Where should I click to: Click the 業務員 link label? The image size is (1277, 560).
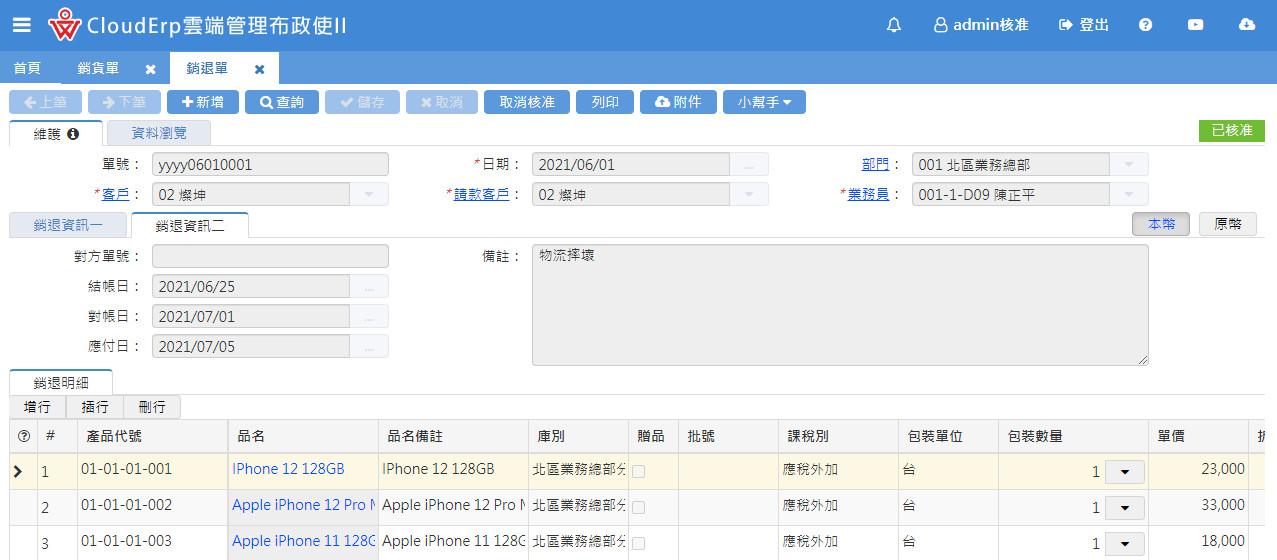(868, 194)
